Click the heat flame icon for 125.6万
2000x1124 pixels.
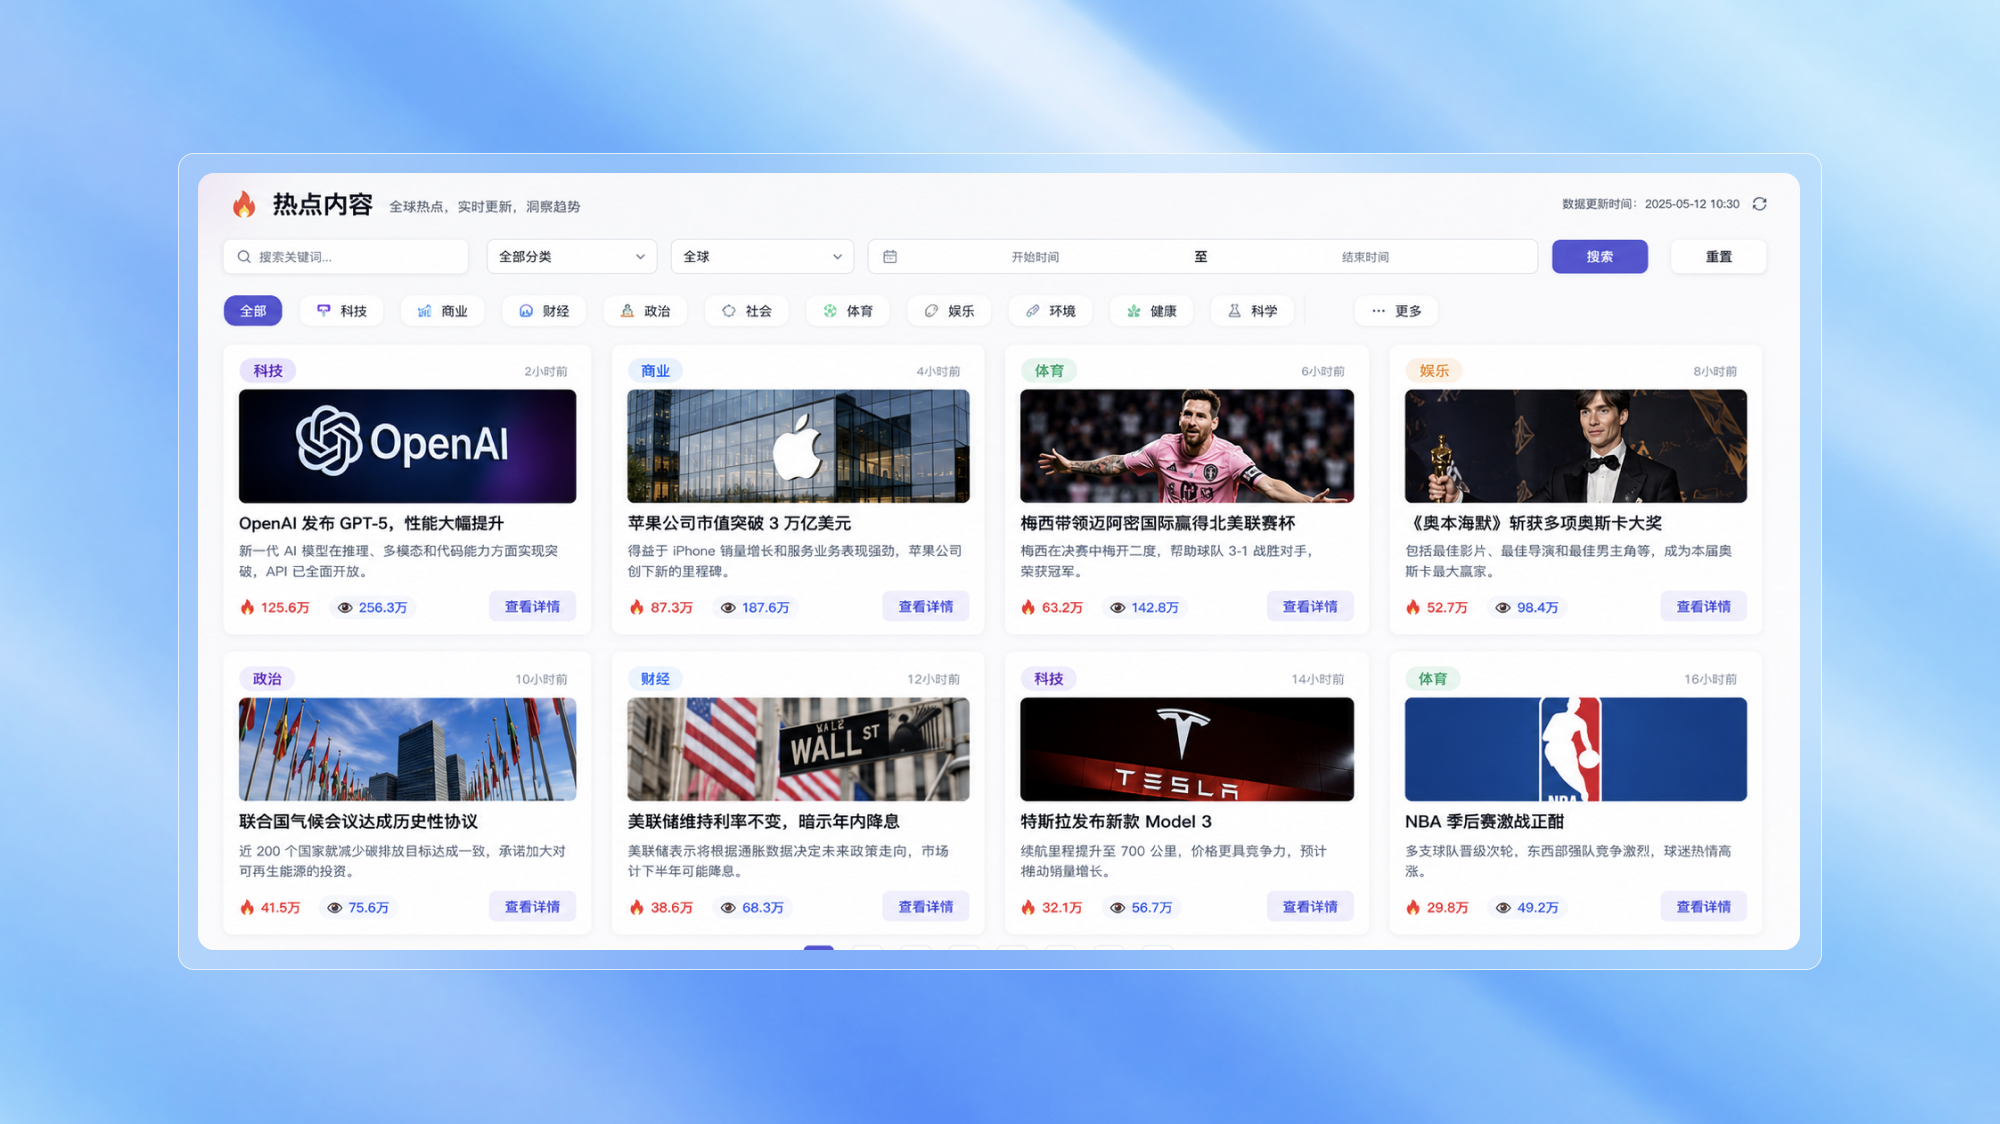pos(247,607)
